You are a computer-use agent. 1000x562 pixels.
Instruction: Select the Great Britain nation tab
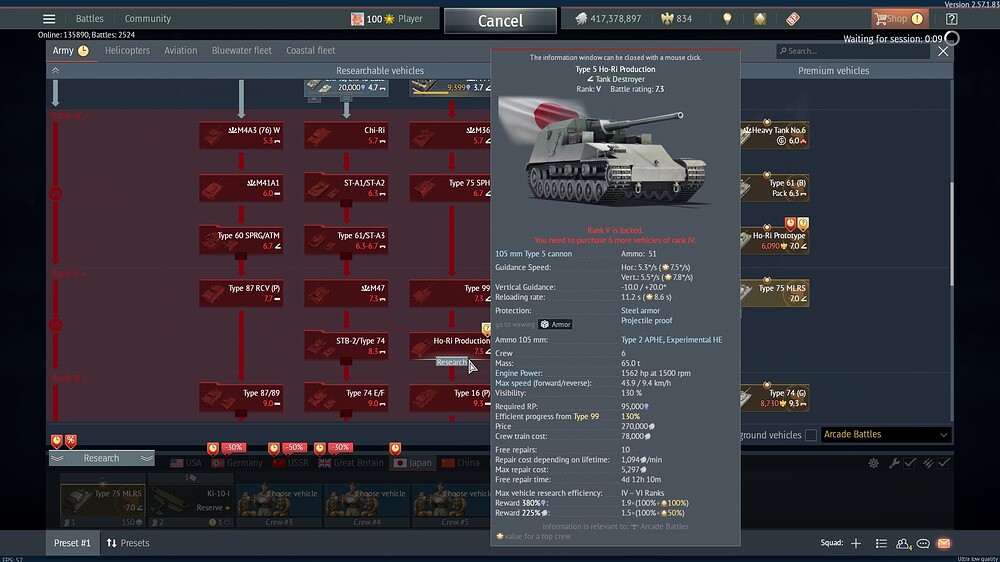point(351,463)
